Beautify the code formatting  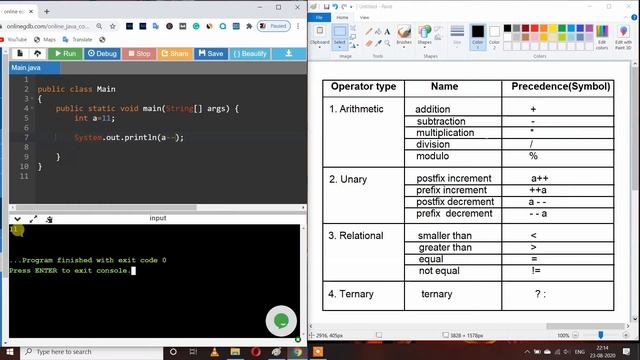pos(250,53)
